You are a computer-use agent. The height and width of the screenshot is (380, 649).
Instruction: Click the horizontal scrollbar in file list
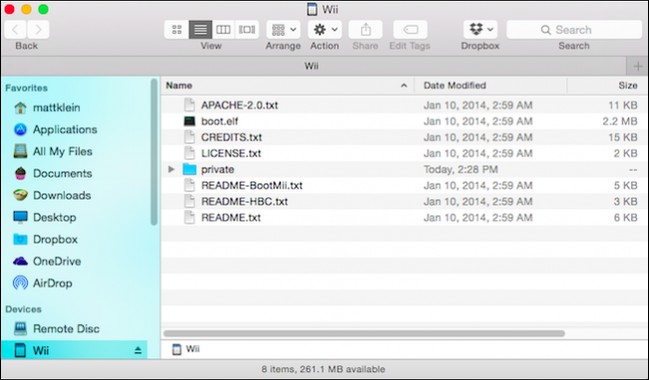[x=364, y=333]
